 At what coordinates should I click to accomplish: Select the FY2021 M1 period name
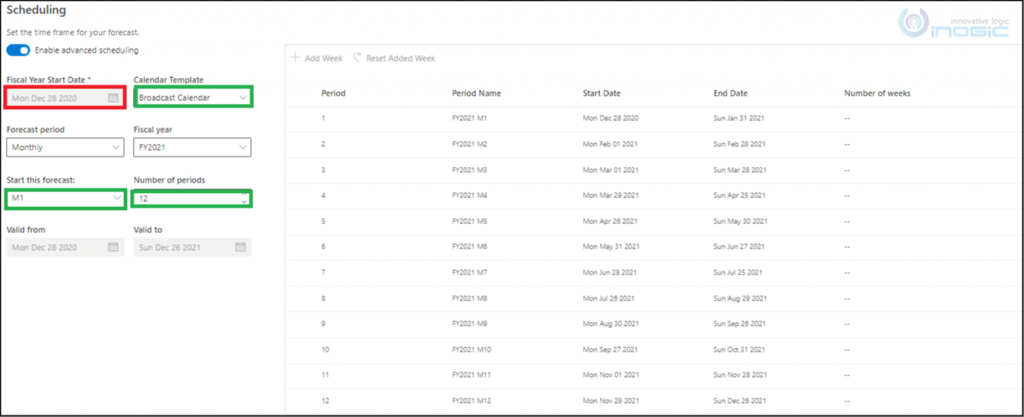[x=470, y=118]
